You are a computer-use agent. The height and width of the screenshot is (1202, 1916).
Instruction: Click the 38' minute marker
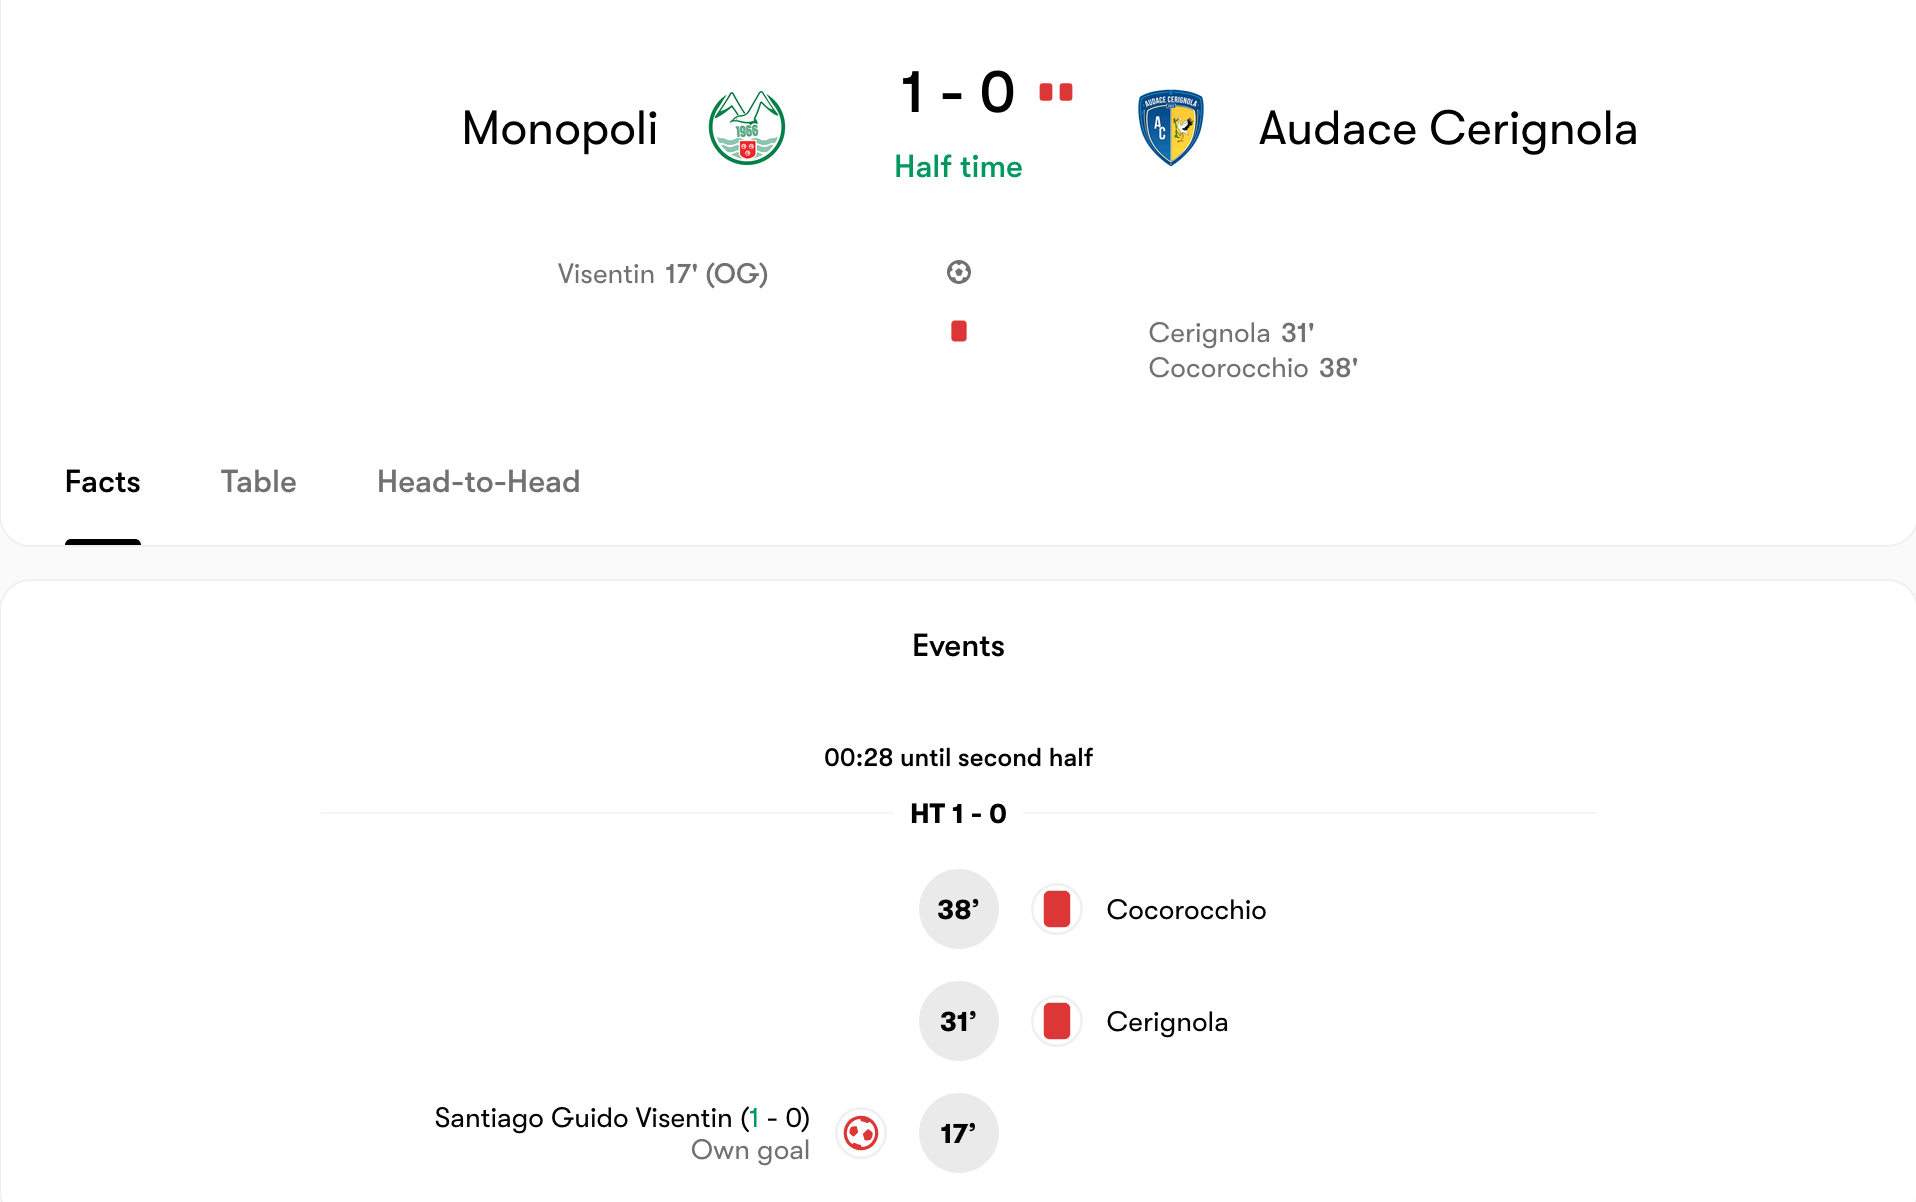tap(959, 909)
